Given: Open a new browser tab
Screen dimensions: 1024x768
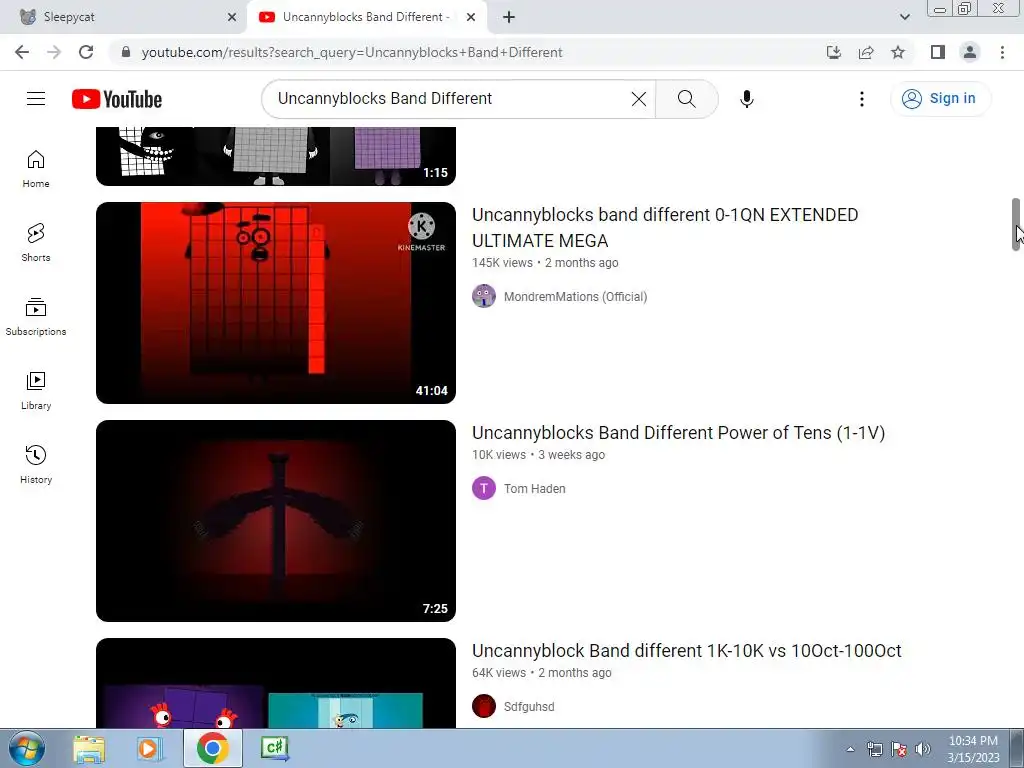Looking at the screenshot, I should pyautogui.click(x=509, y=17).
